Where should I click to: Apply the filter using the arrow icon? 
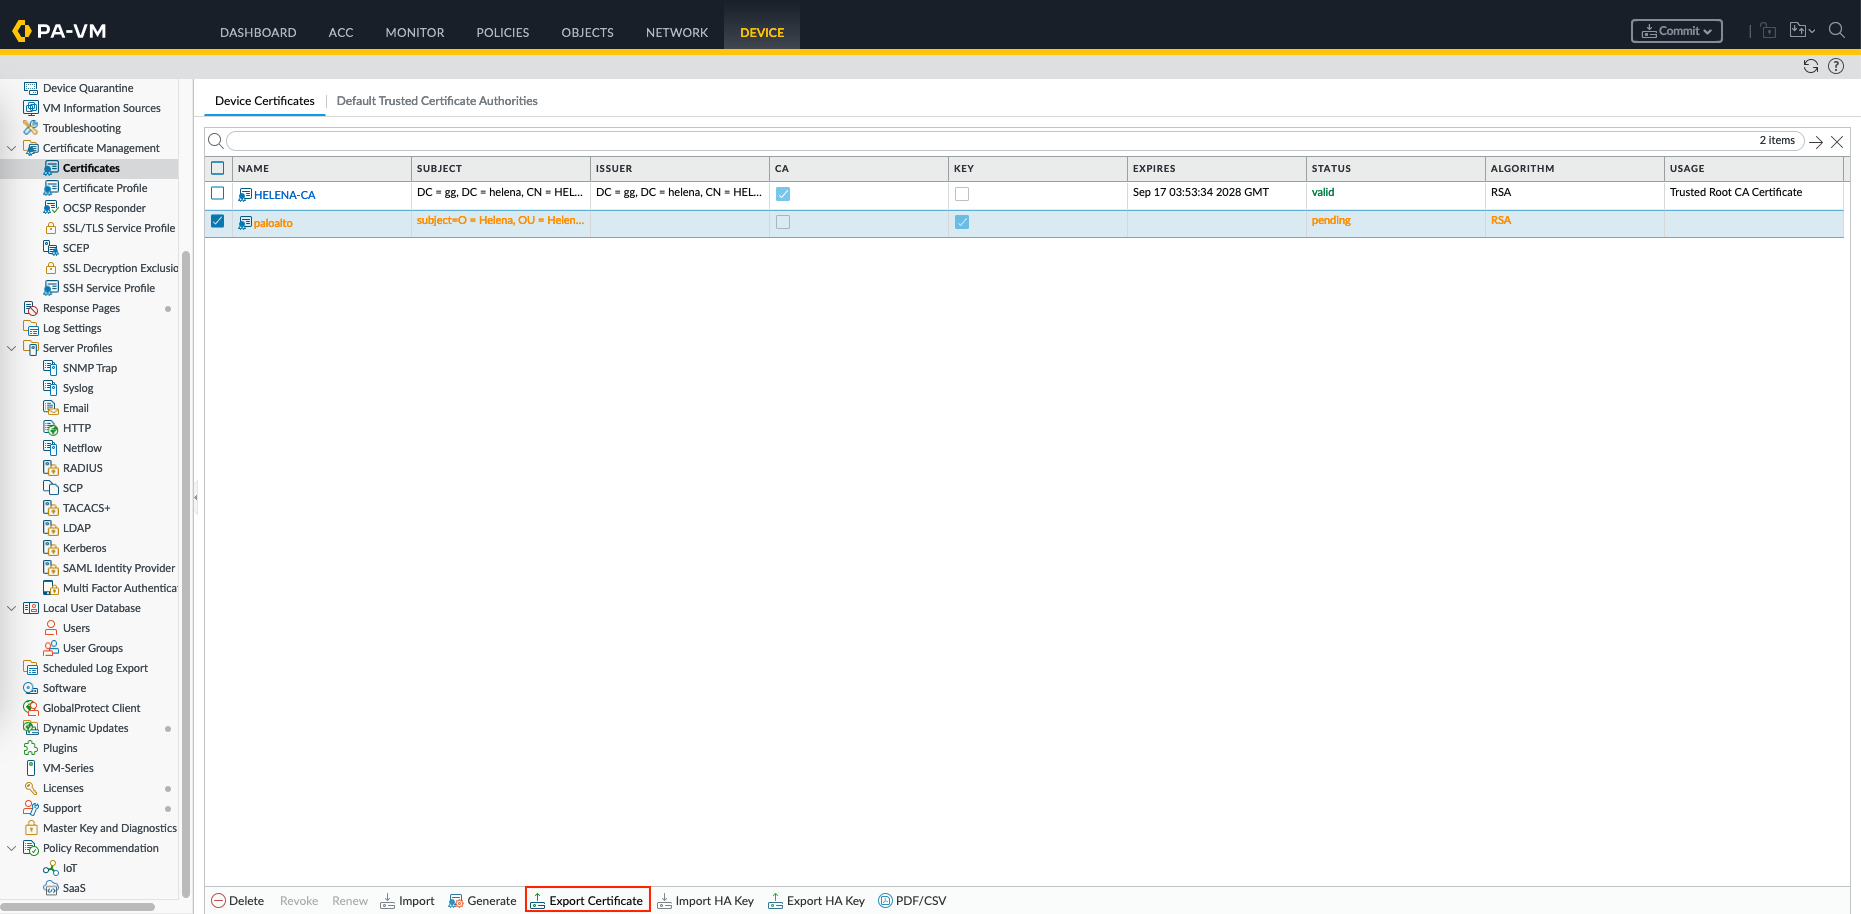[x=1816, y=142]
